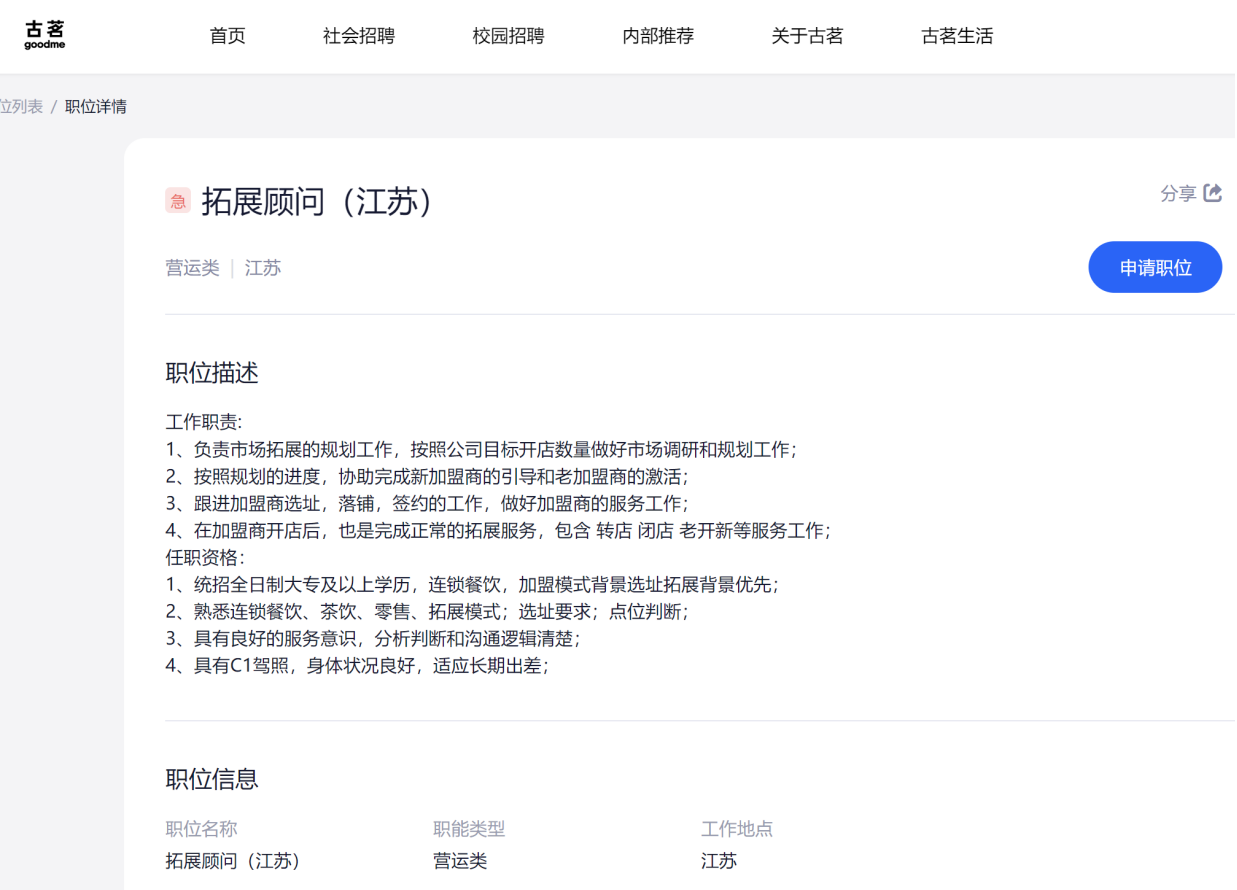Image resolution: width=1237 pixels, height=890 pixels.
Task: Click the red 急 urgent badge
Action: click(x=178, y=201)
